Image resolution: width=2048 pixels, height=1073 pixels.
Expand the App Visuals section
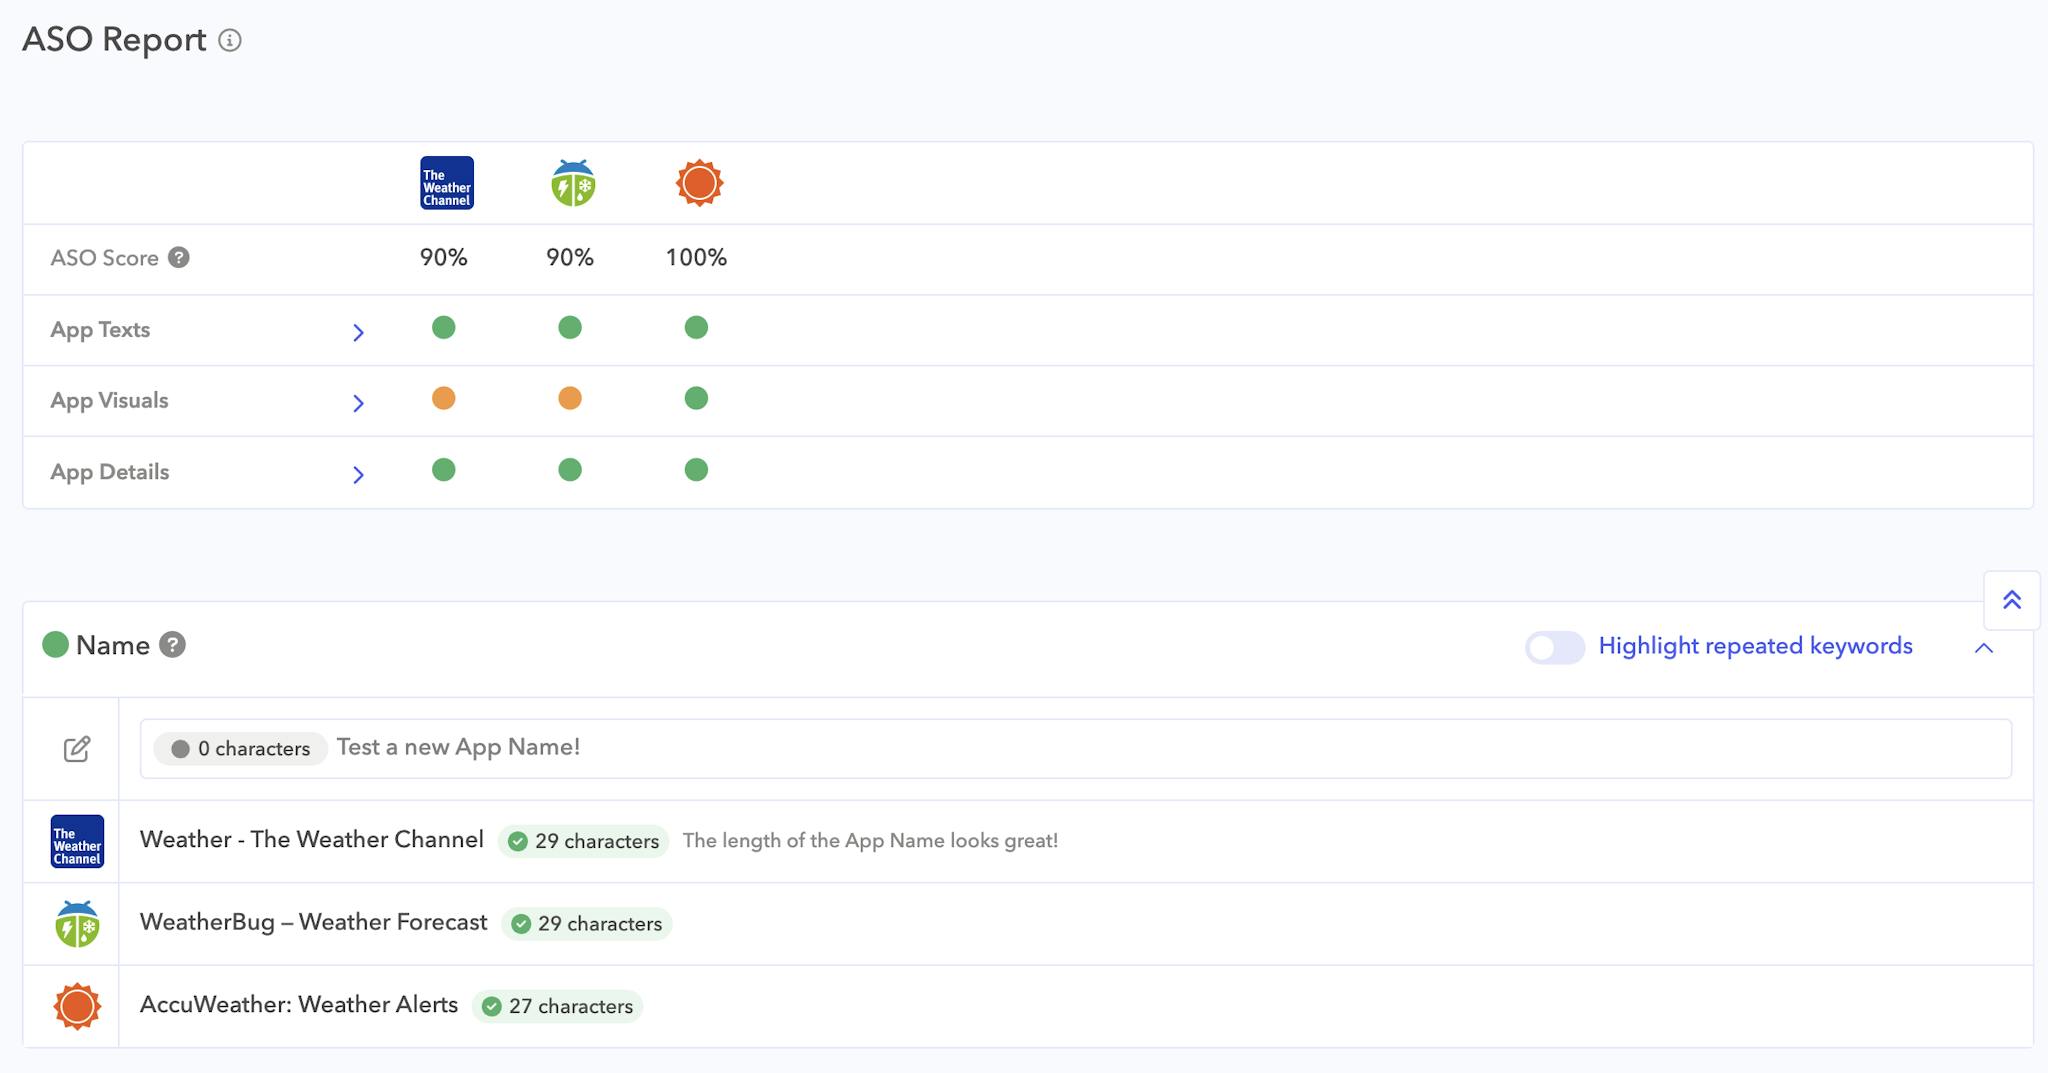click(359, 403)
